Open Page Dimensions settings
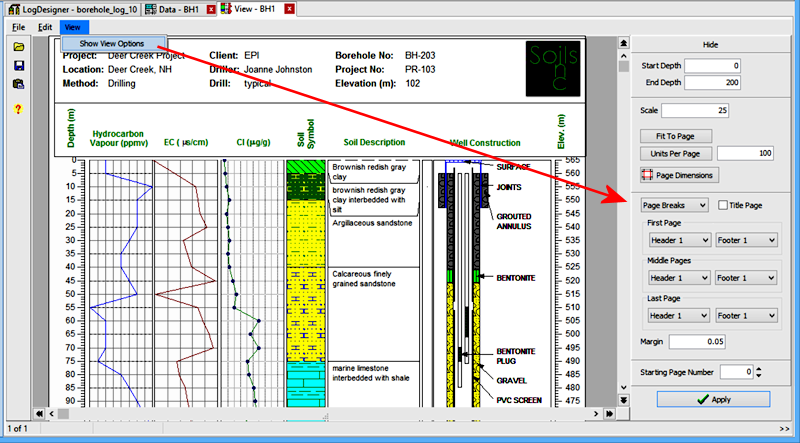Image resolution: width=800 pixels, height=443 pixels. pos(678,175)
